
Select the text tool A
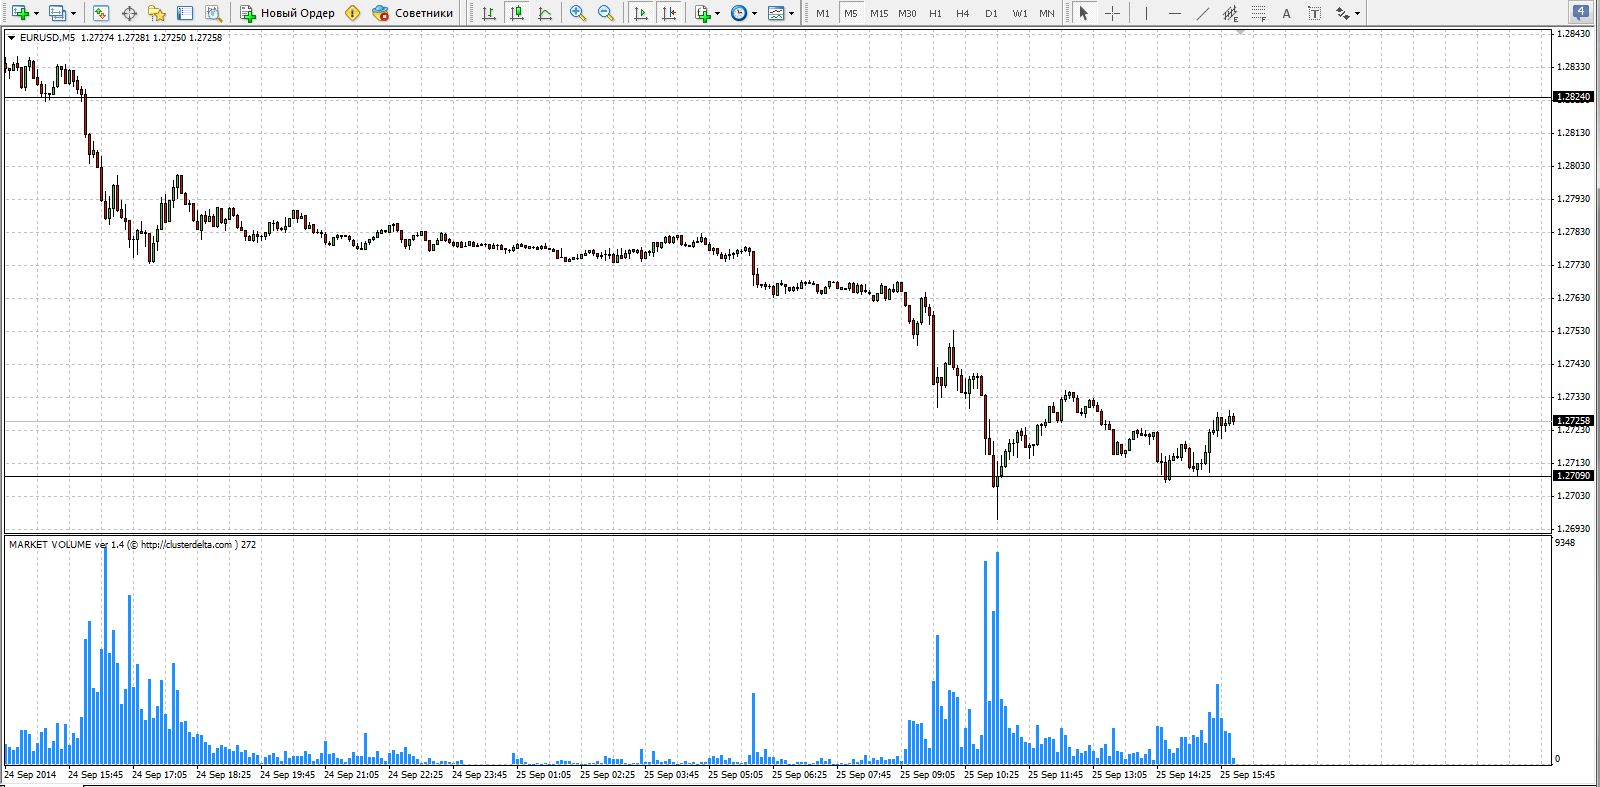[1286, 13]
